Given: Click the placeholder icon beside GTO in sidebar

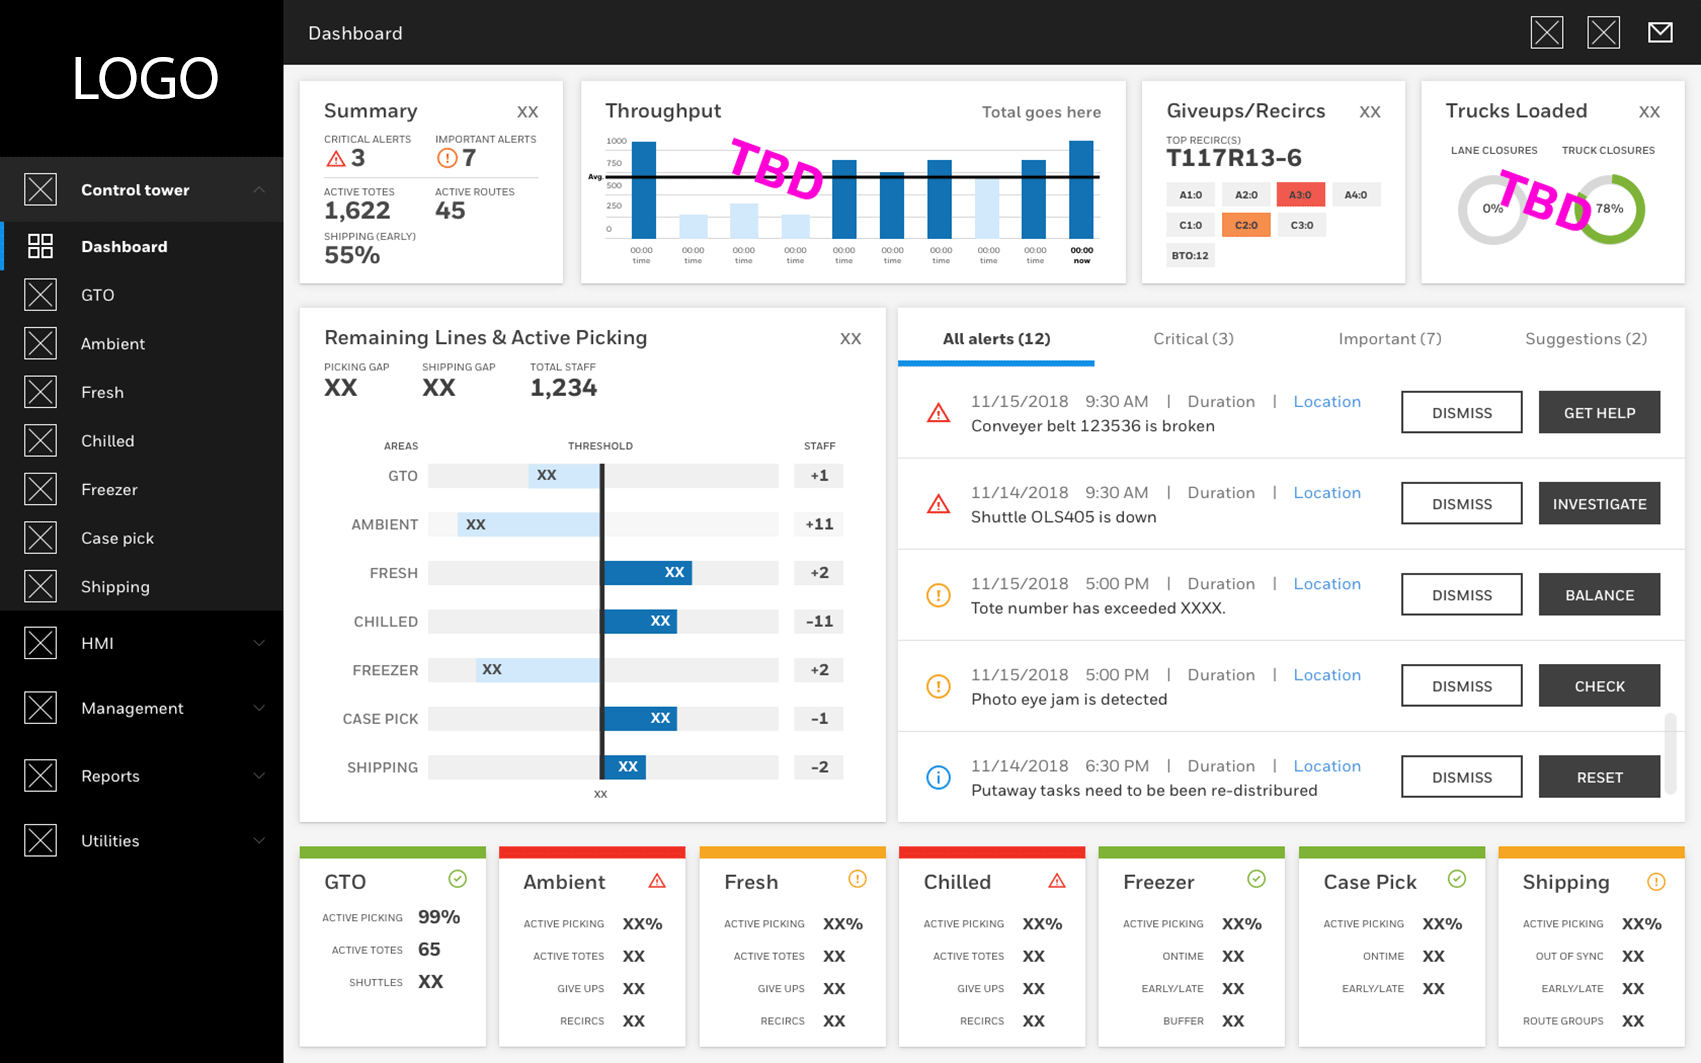Looking at the screenshot, I should tap(40, 295).
